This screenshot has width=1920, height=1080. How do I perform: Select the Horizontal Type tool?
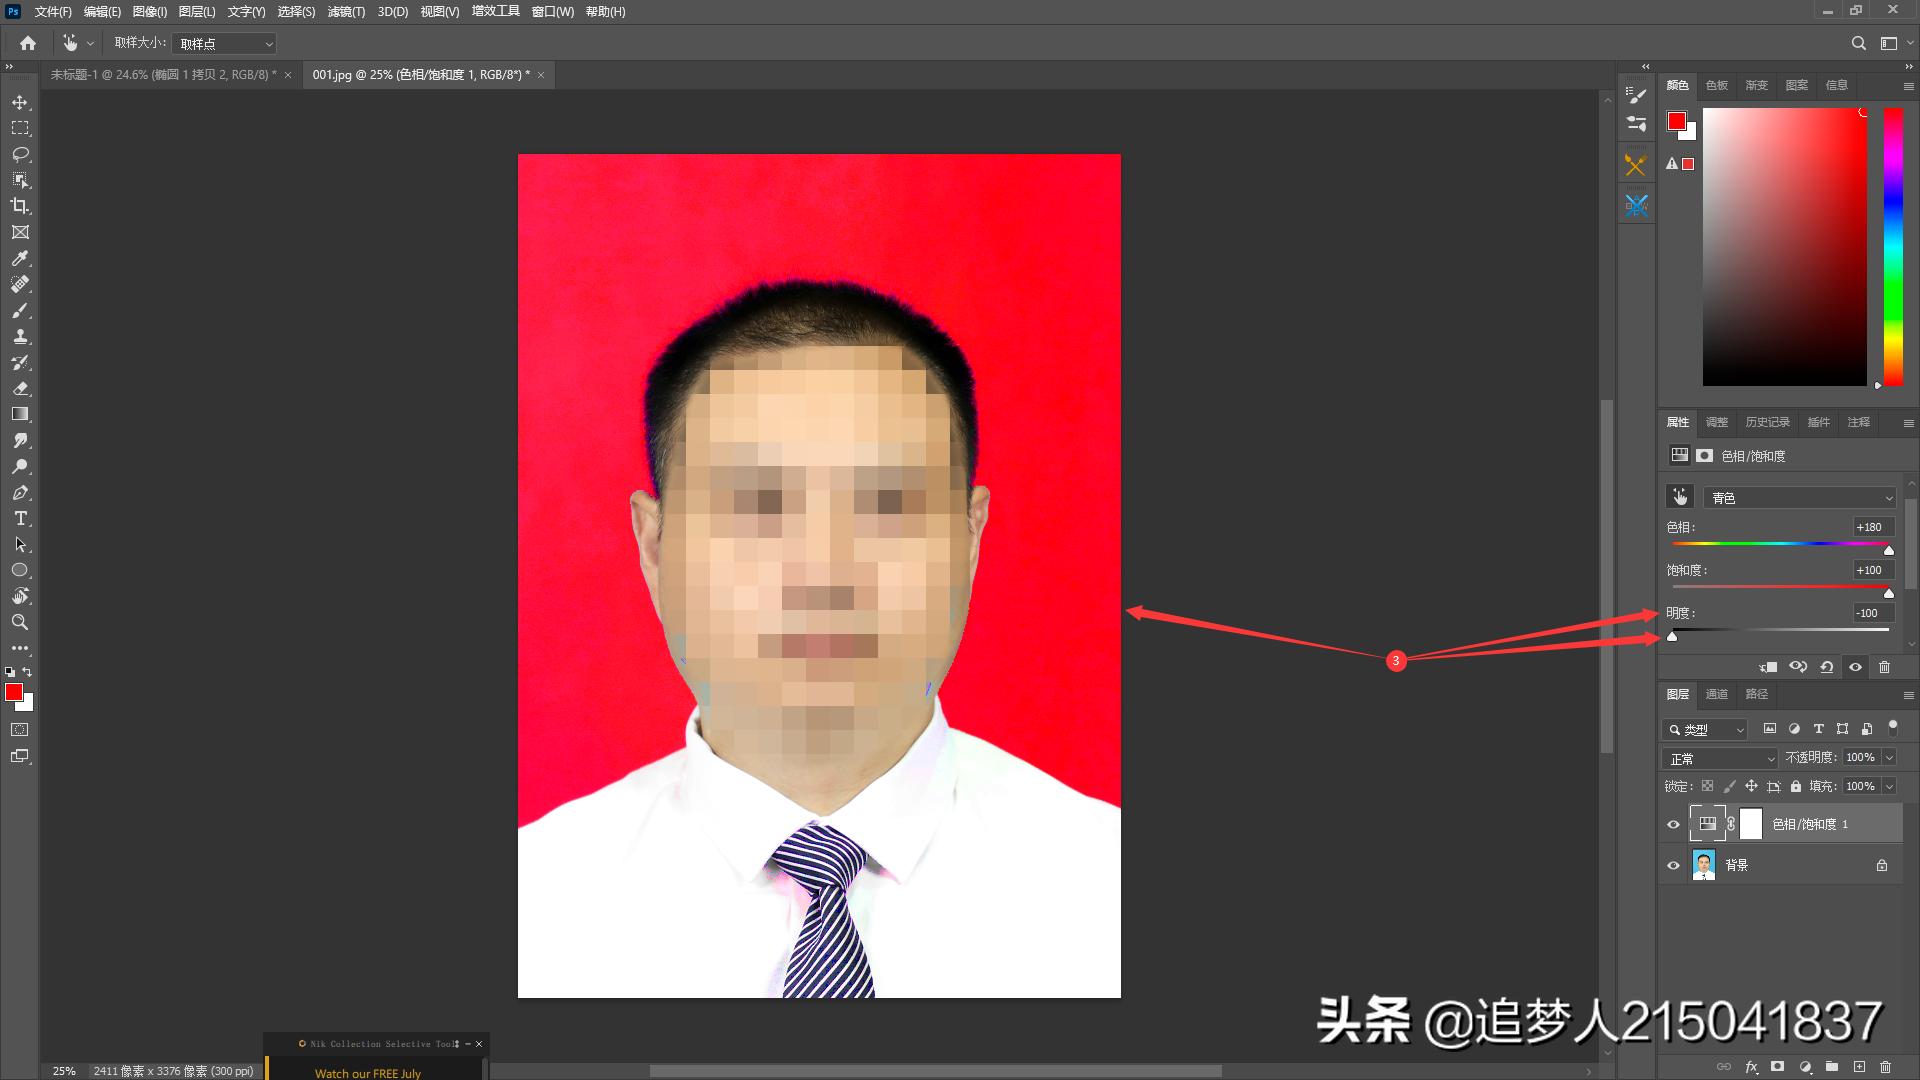(x=20, y=518)
